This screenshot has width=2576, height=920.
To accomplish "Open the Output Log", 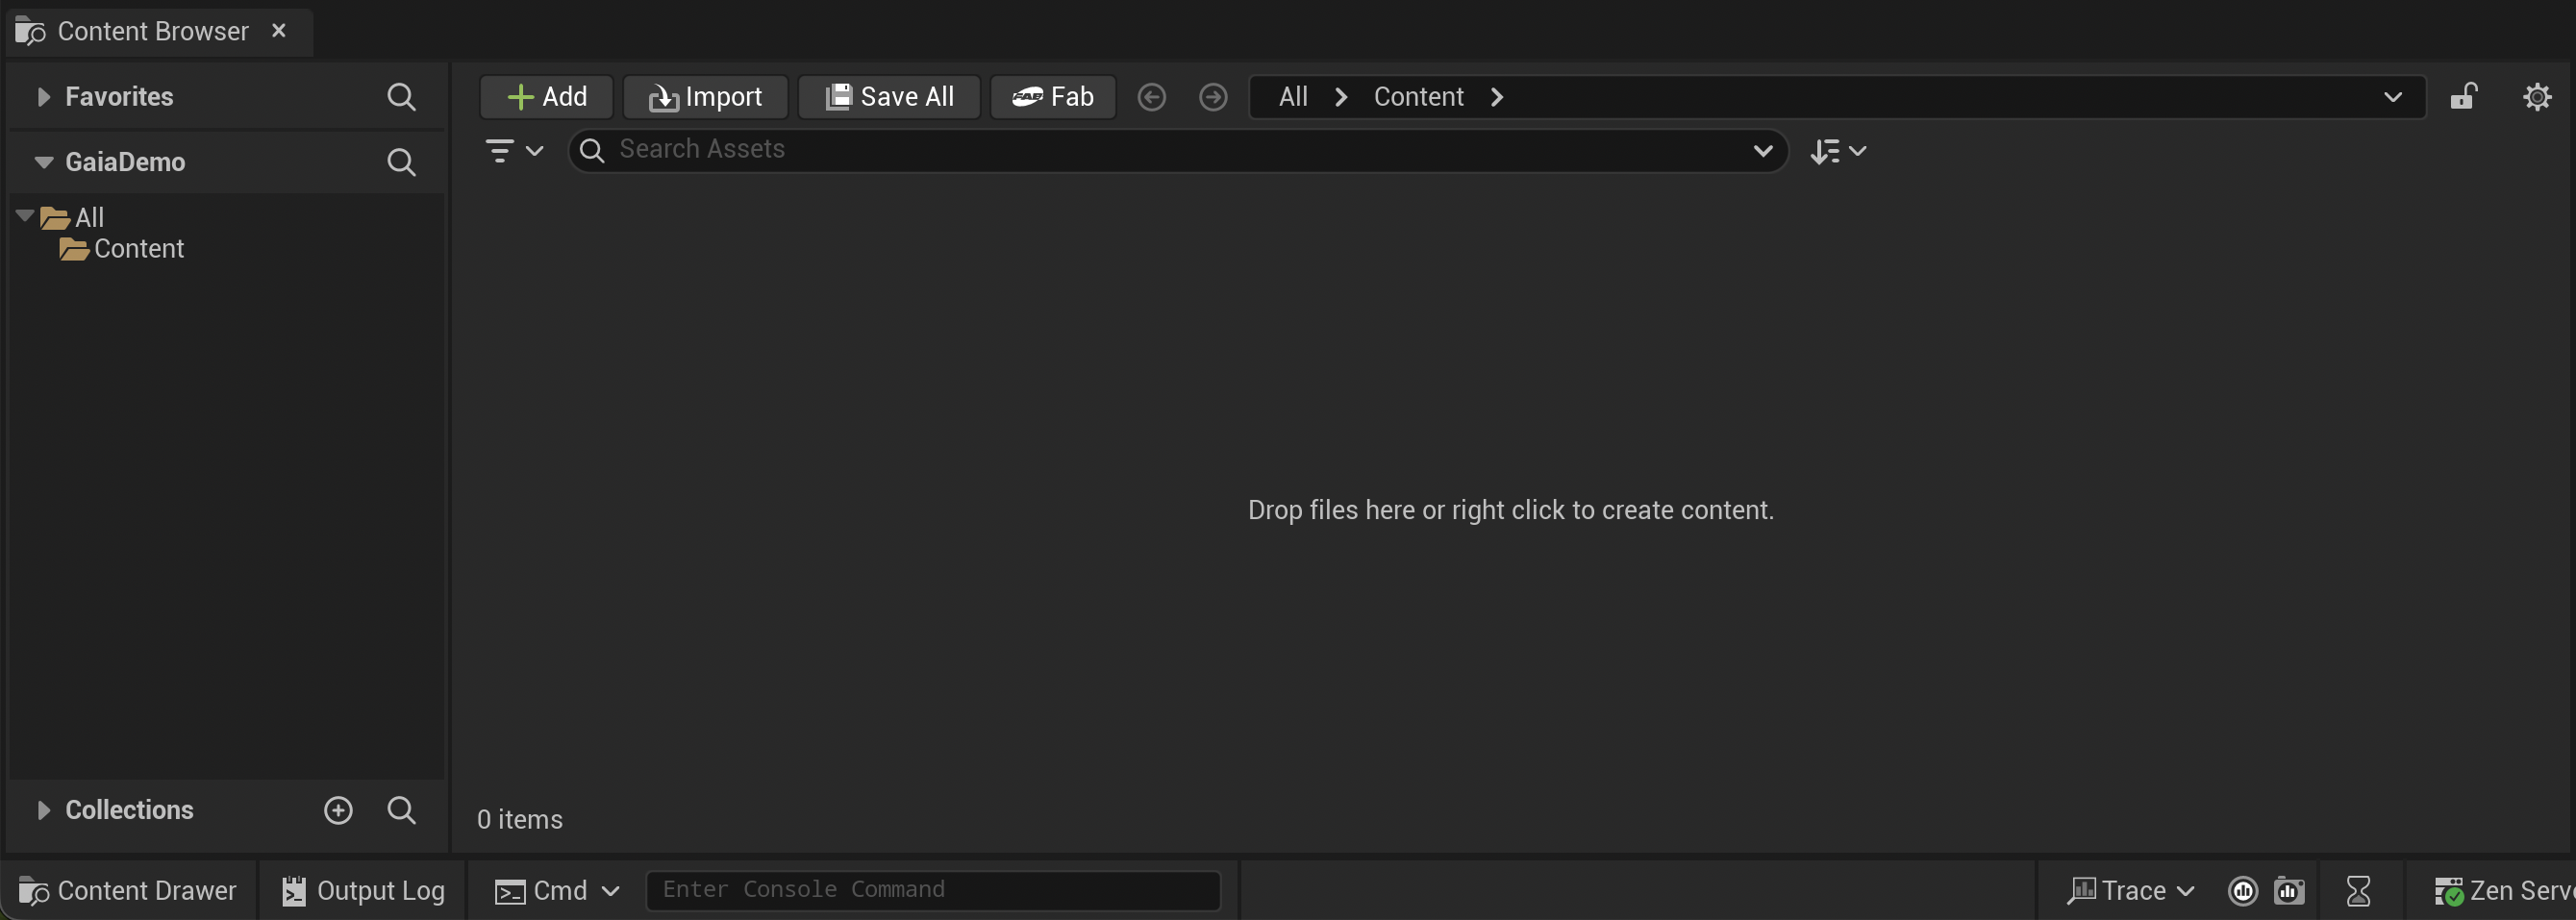I will click(x=363, y=890).
